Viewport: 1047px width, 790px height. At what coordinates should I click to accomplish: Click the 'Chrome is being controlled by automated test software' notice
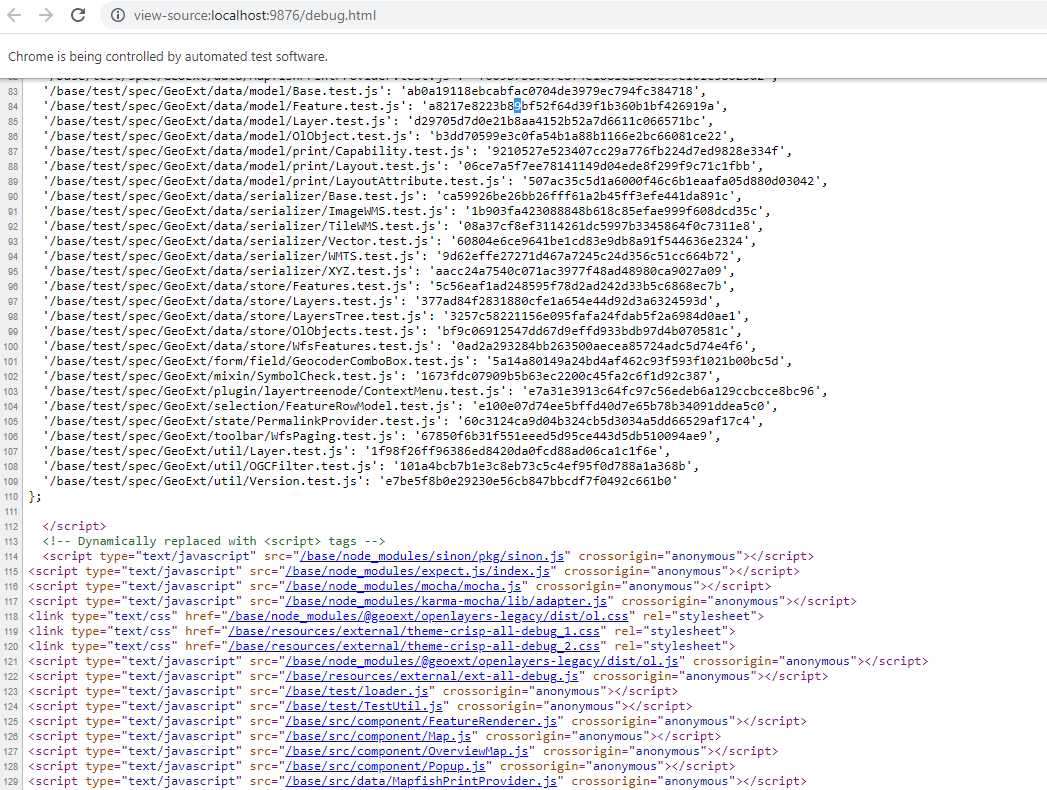(x=168, y=57)
